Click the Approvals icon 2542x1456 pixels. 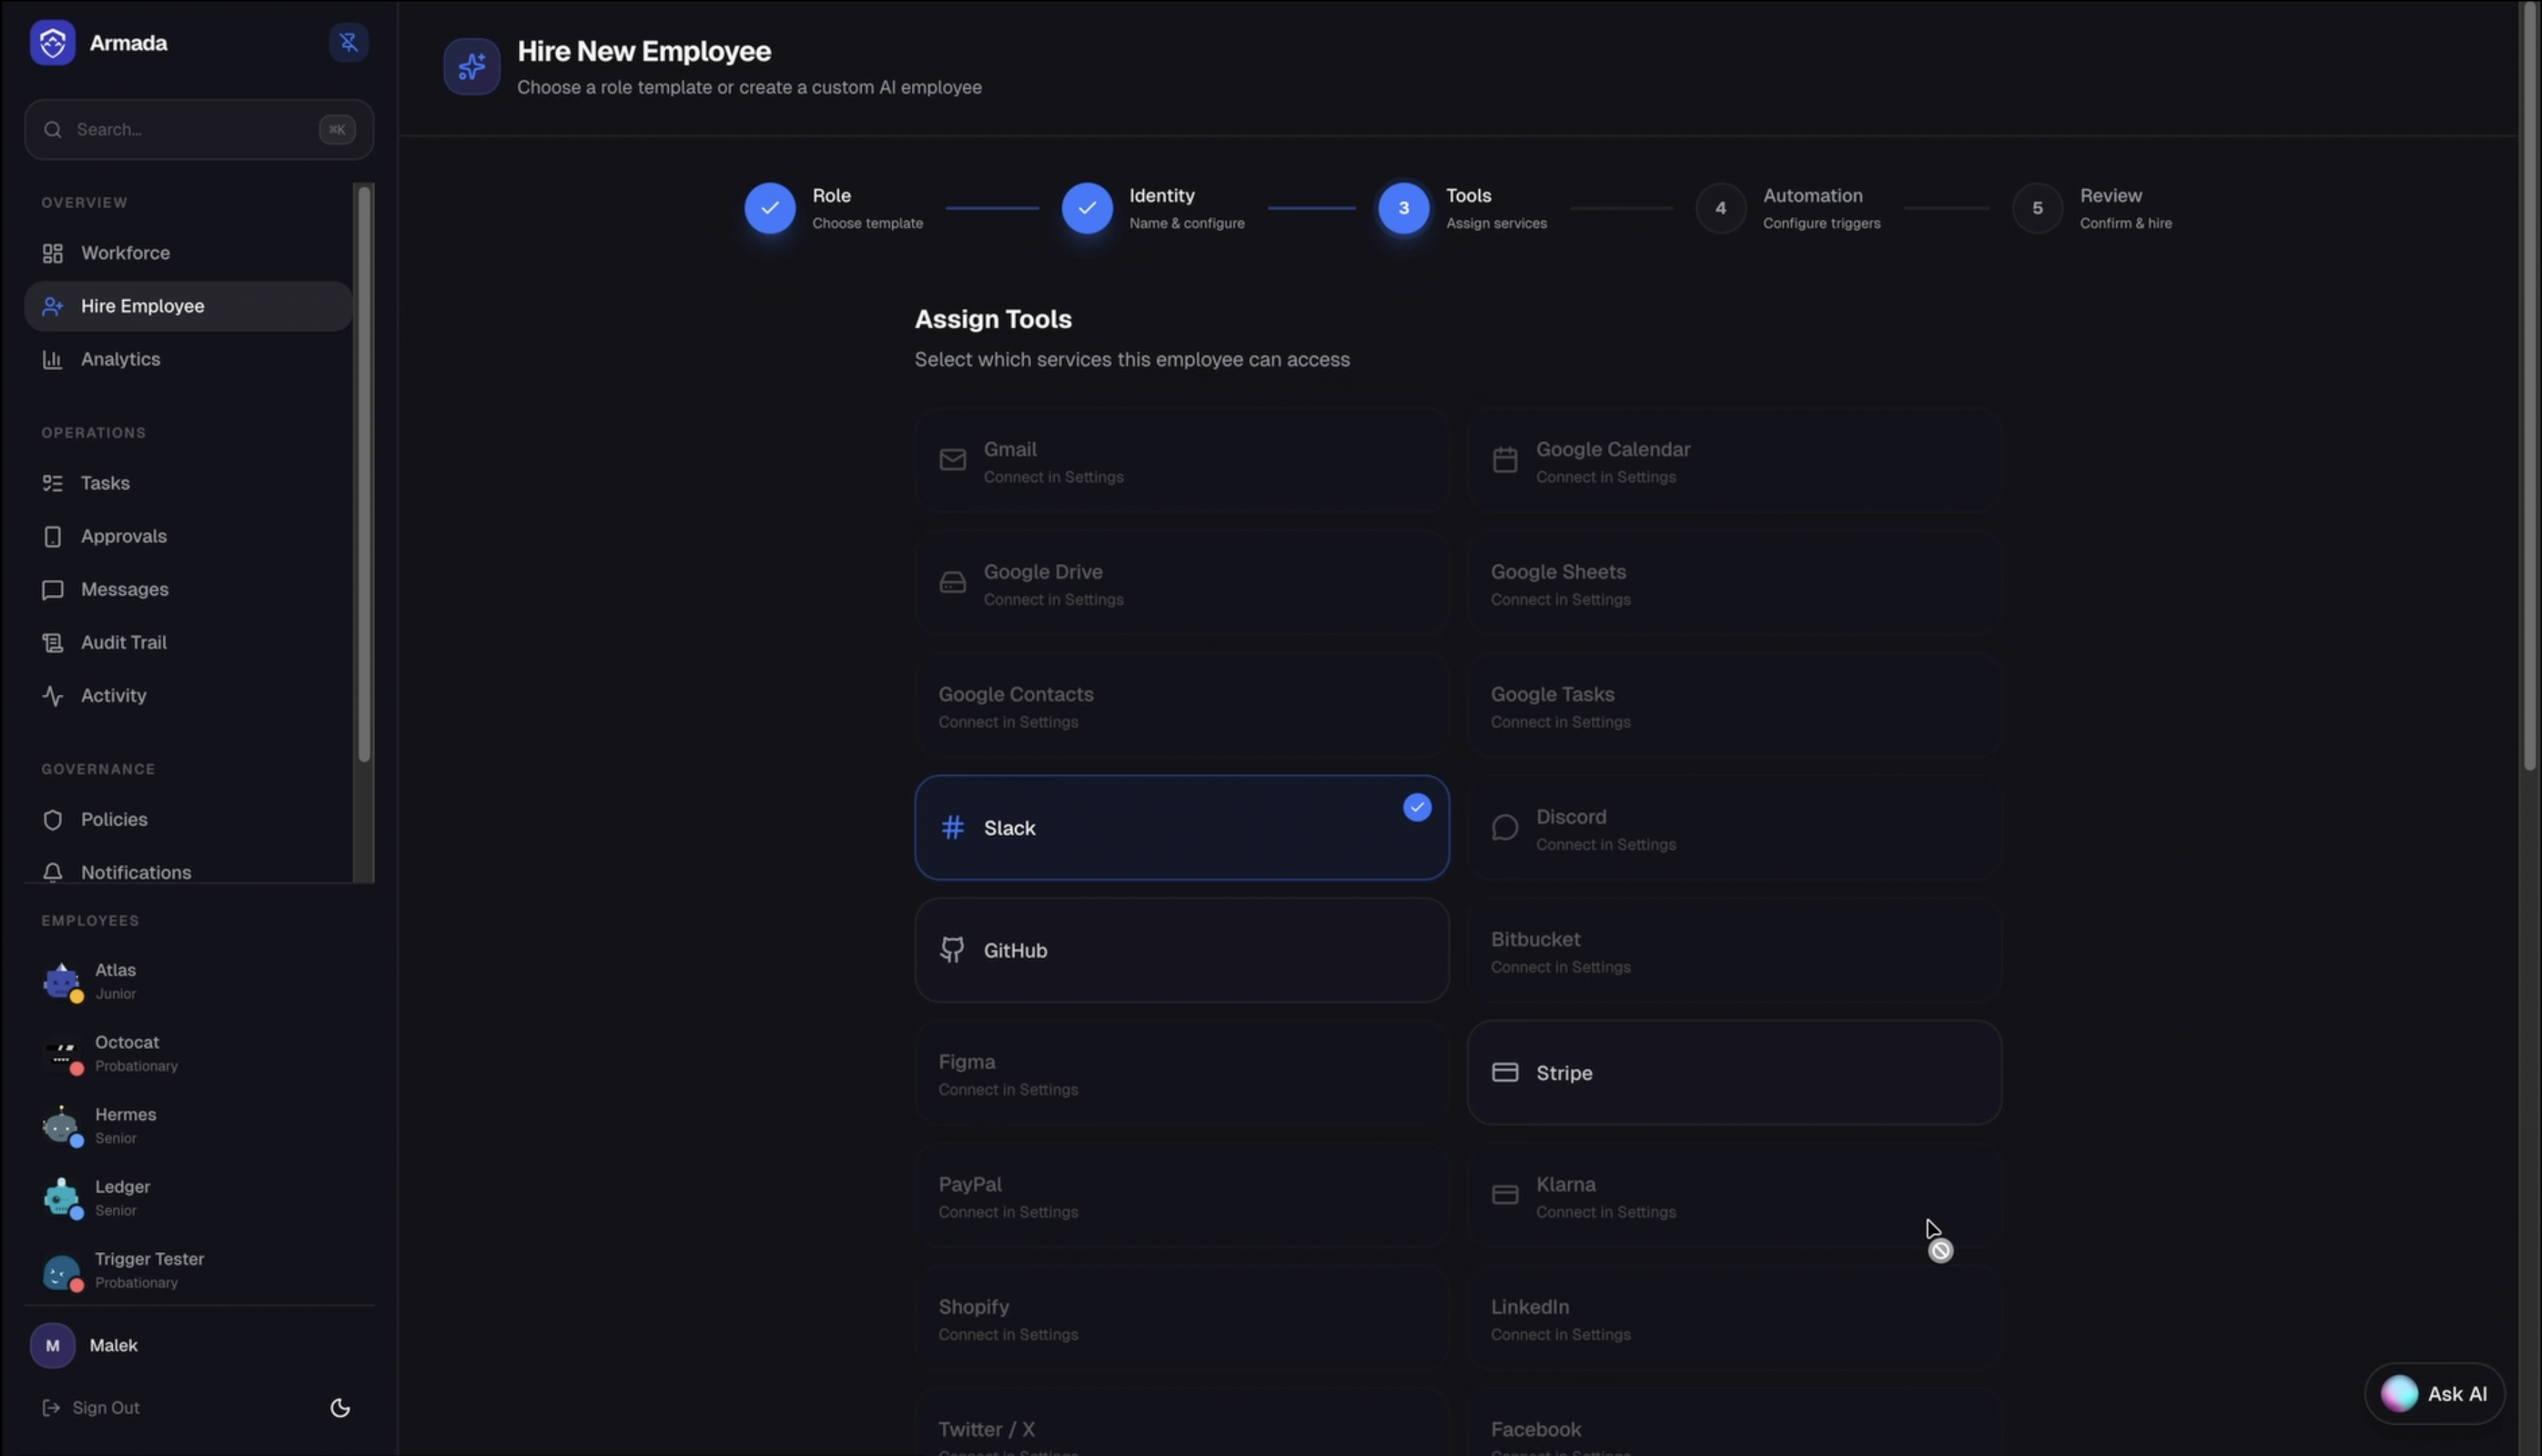click(x=52, y=537)
